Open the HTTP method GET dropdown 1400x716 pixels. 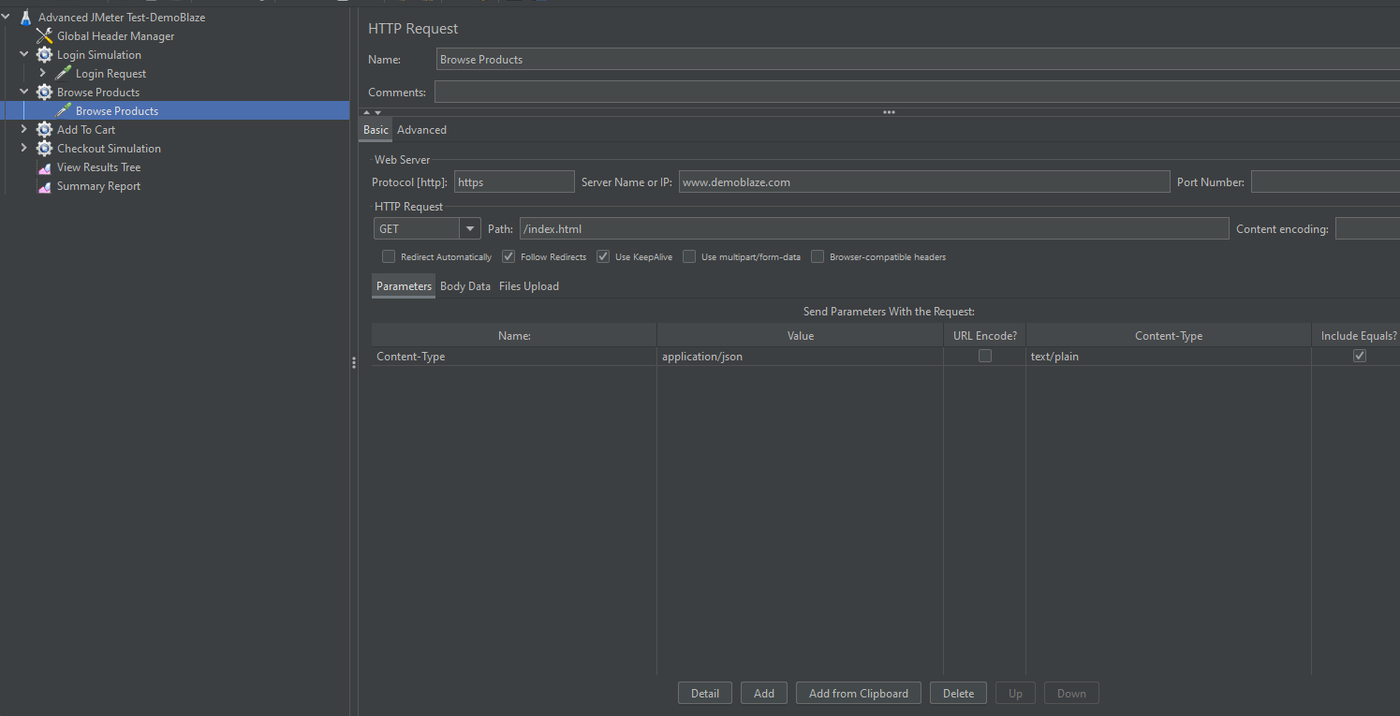469,229
